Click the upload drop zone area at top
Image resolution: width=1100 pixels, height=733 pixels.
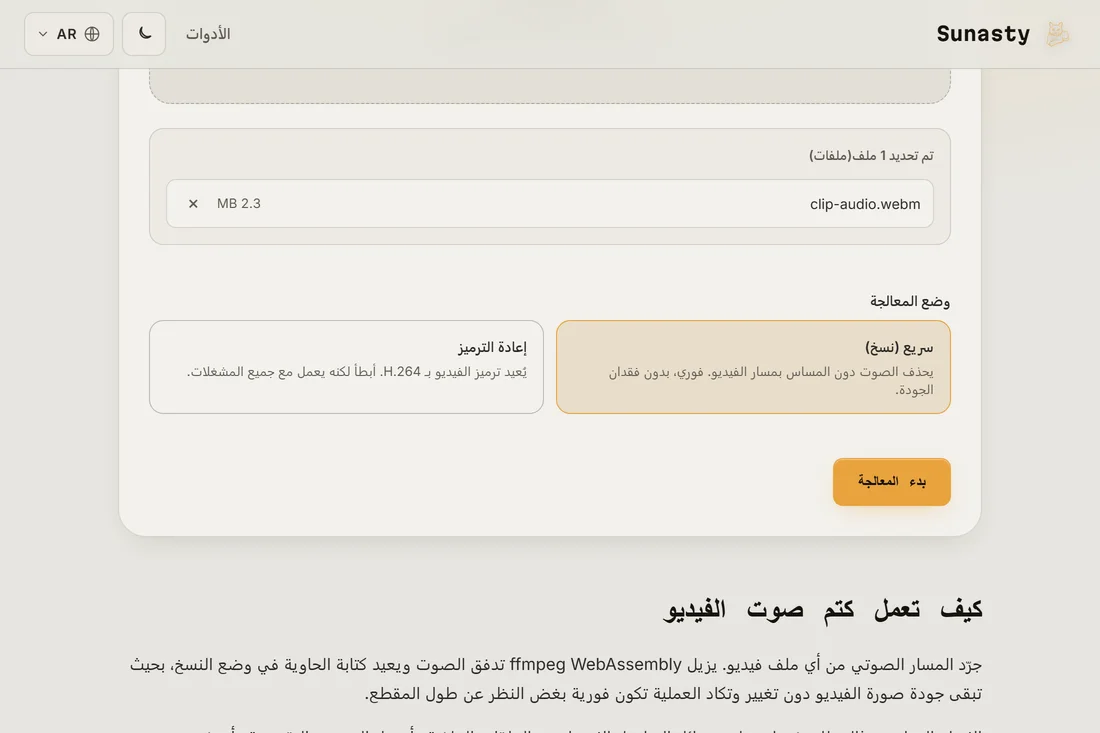tap(549, 85)
